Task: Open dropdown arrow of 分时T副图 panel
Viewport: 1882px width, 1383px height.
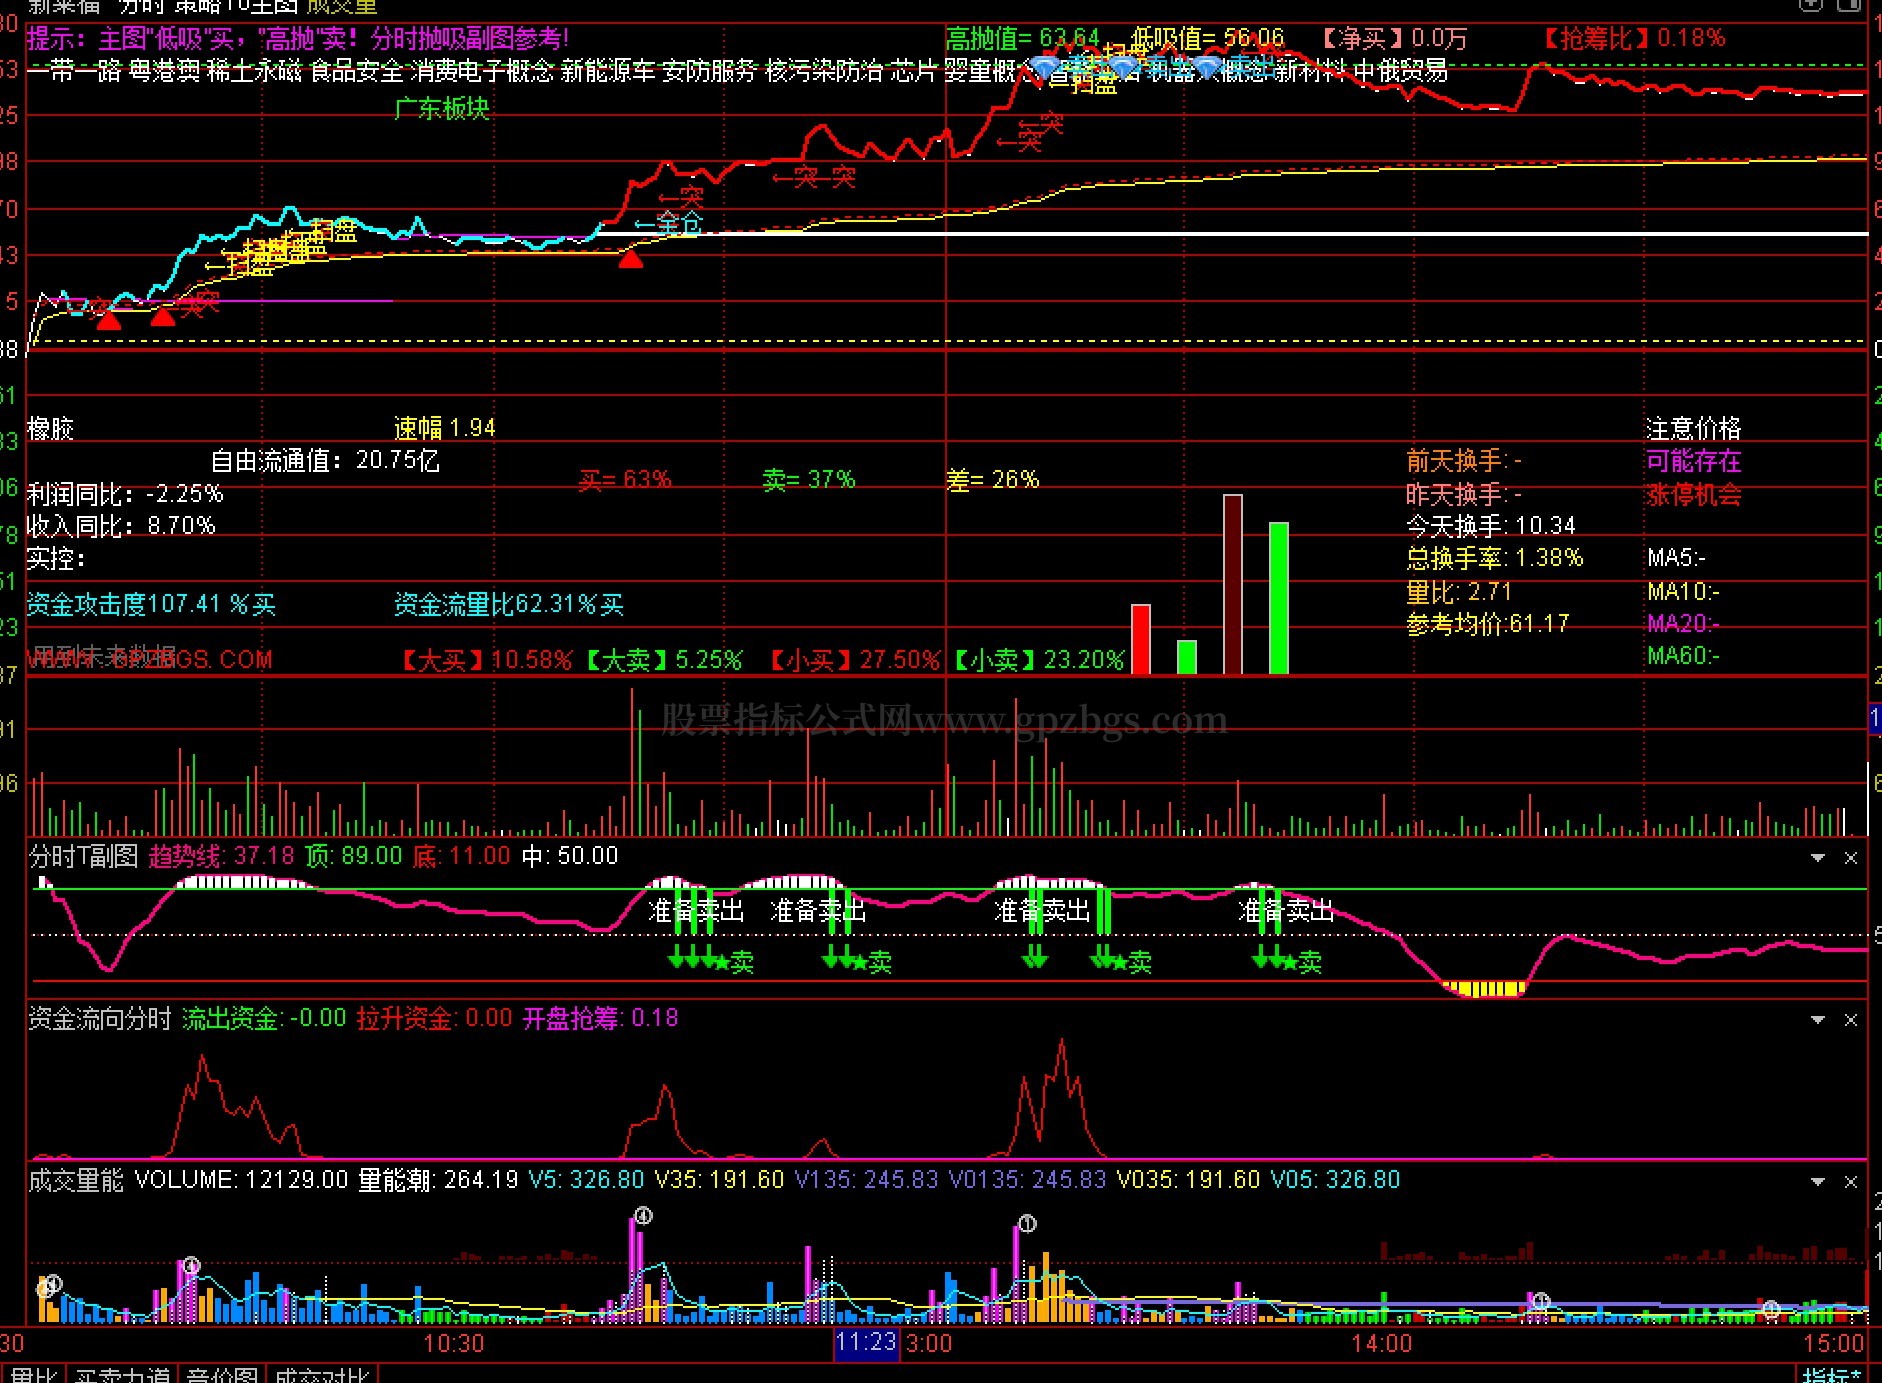Action: click(1818, 858)
